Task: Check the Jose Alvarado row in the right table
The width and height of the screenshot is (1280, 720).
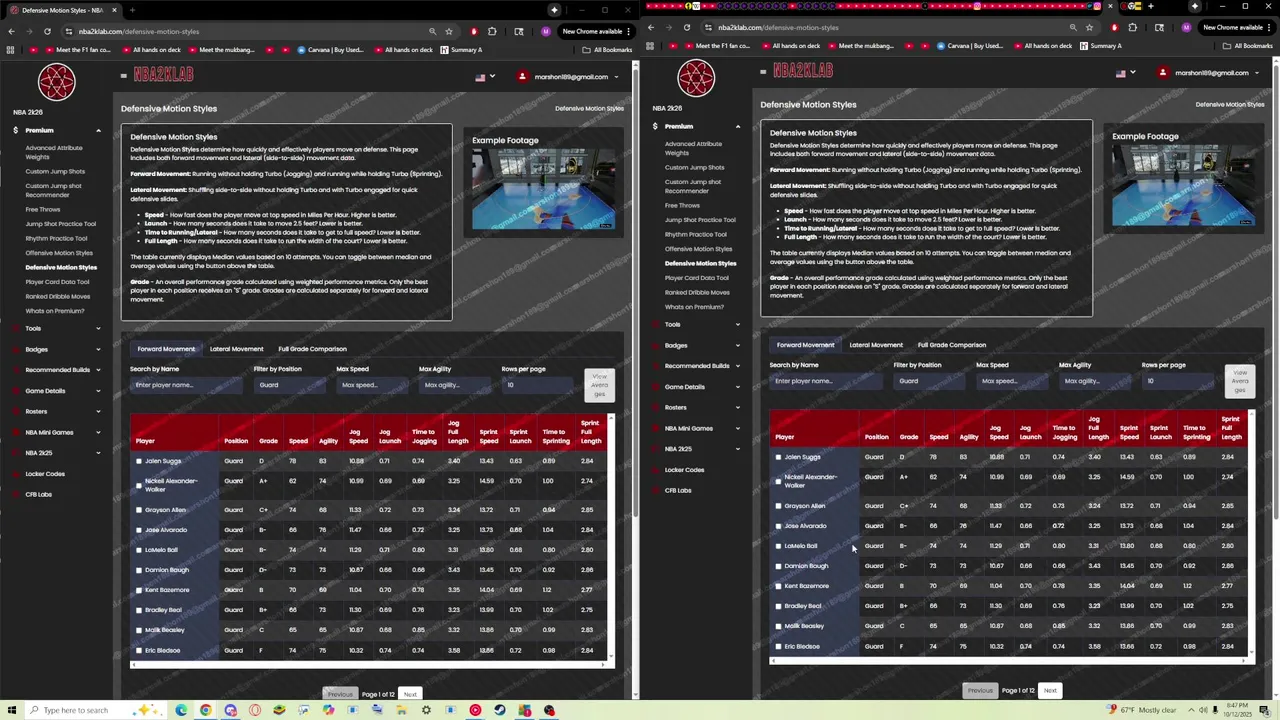Action: [778, 526]
